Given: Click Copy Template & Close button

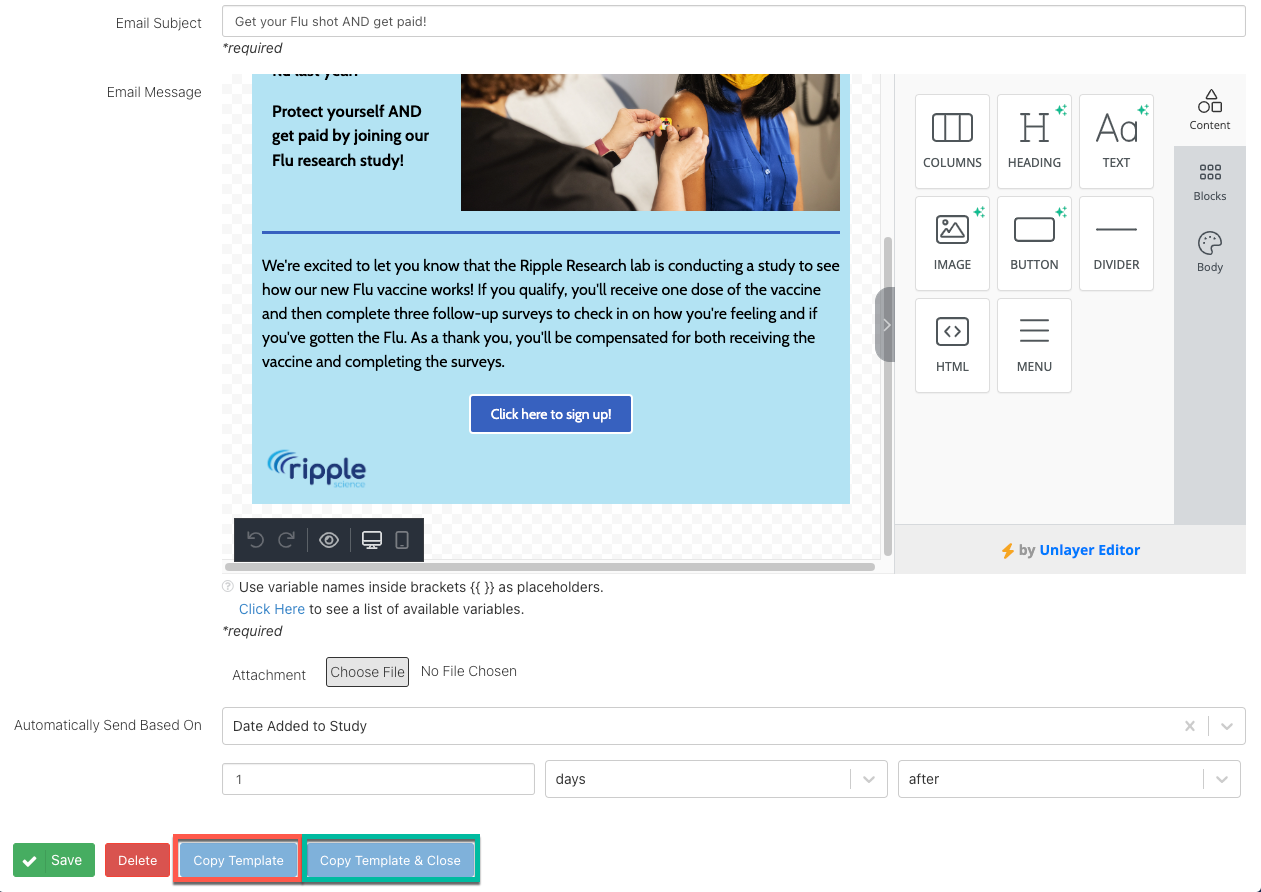Looking at the screenshot, I should 390,860.
